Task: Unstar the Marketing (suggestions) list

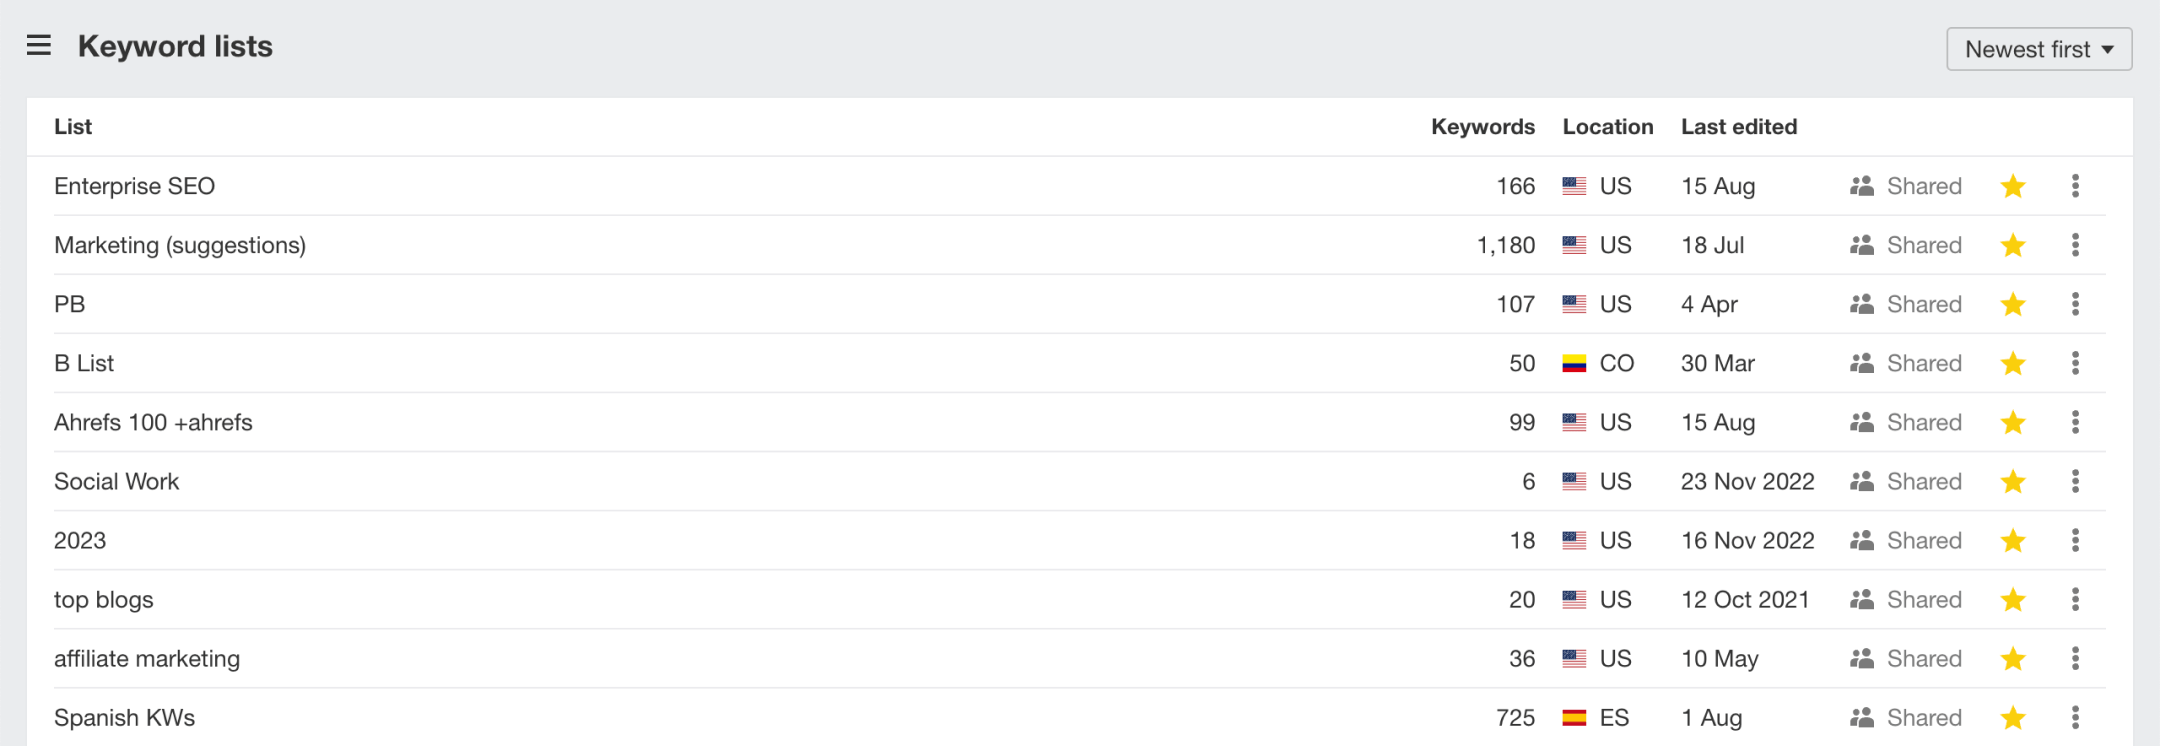Action: (2013, 245)
